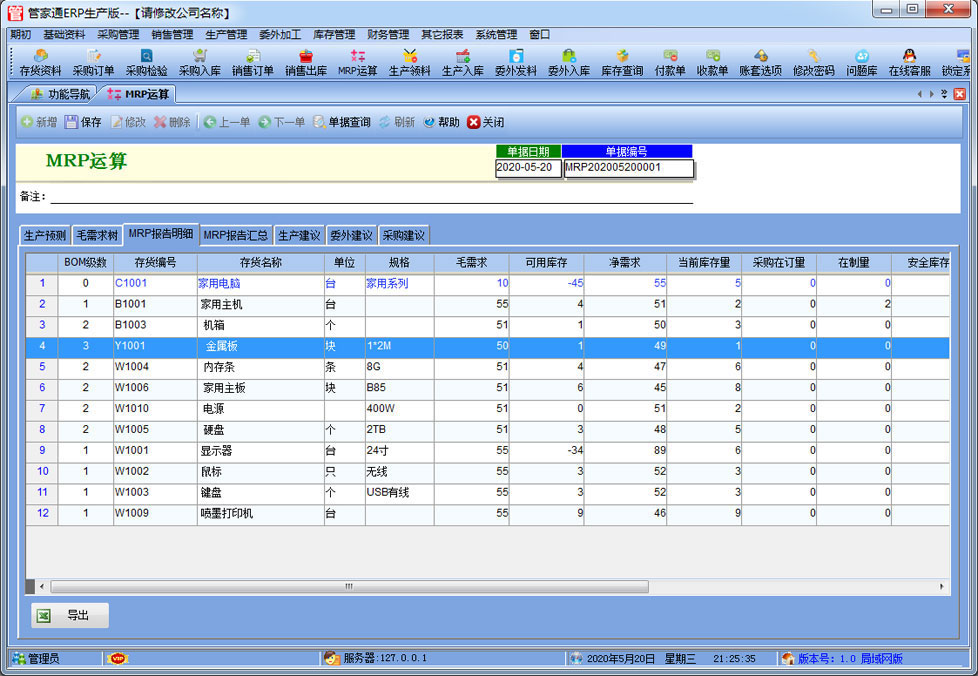This screenshot has height=676, width=978.
Task: Click the table's horizontal scrollbar right arrow
Action: point(942,586)
